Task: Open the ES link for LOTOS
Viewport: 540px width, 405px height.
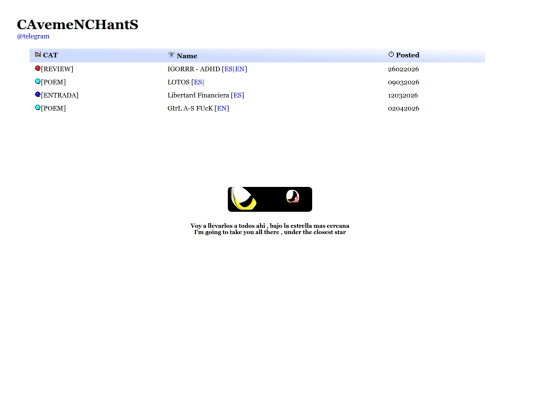Action: click(198, 82)
